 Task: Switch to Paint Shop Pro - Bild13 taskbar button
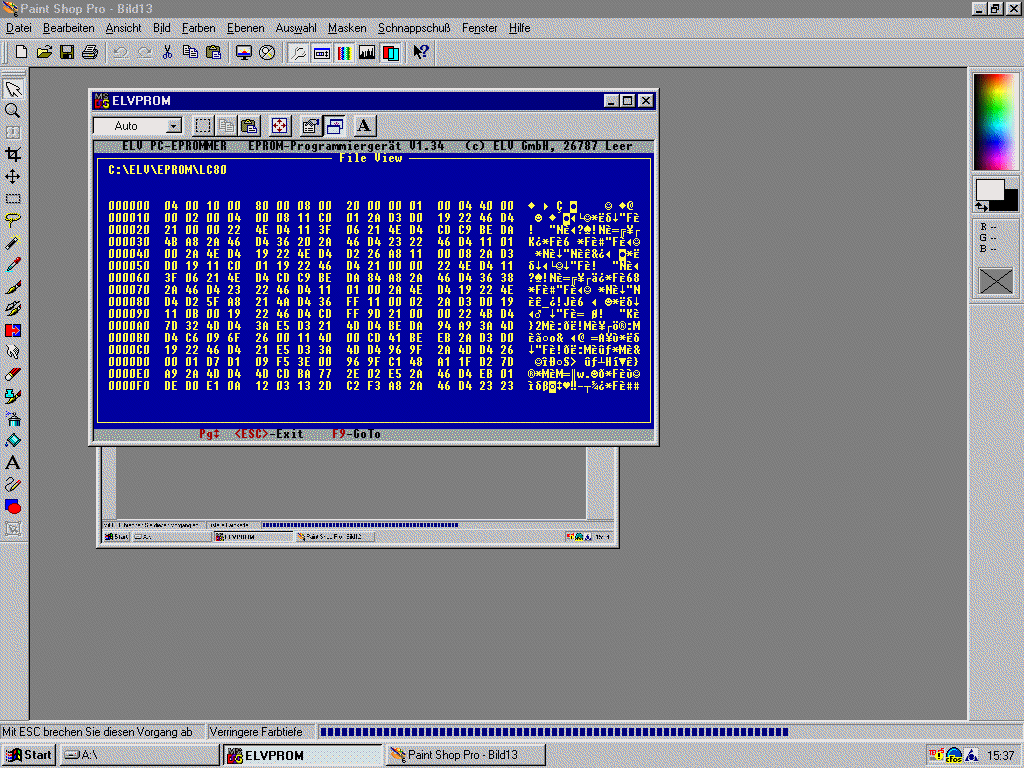[466, 755]
